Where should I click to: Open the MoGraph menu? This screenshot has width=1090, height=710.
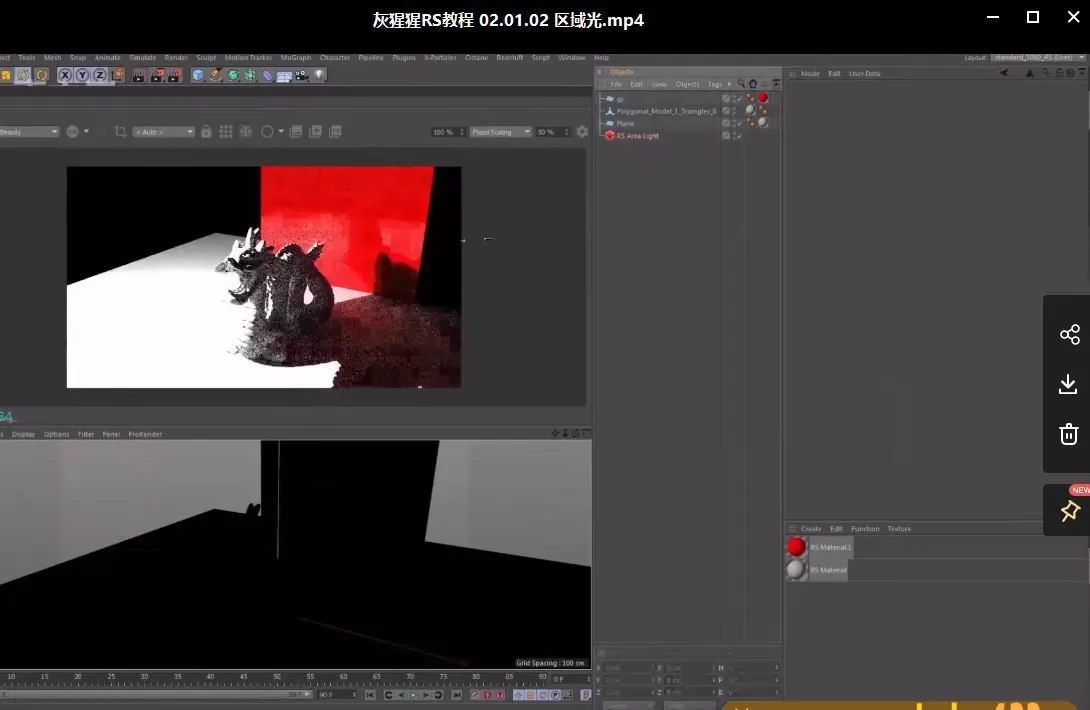pyautogui.click(x=295, y=58)
